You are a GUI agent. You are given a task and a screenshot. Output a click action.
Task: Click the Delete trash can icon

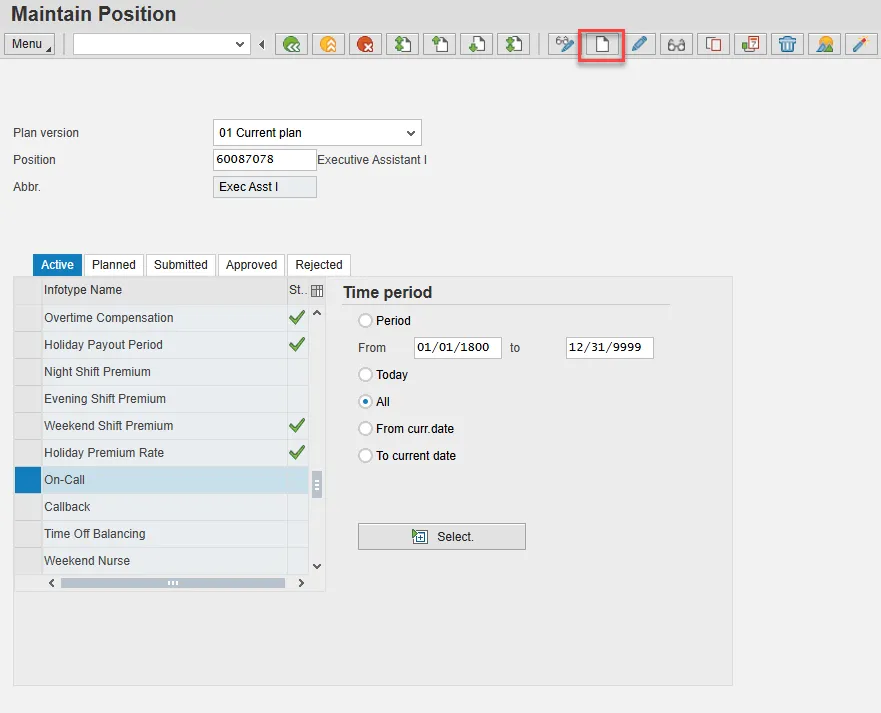(x=787, y=44)
